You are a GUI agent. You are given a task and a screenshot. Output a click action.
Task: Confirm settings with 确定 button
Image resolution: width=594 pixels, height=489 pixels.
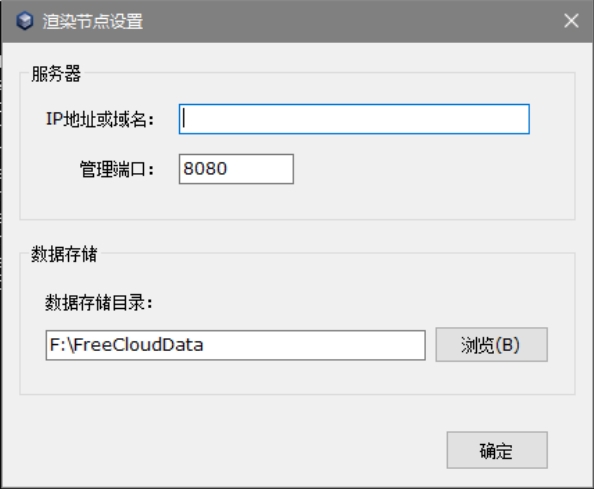[497, 450]
